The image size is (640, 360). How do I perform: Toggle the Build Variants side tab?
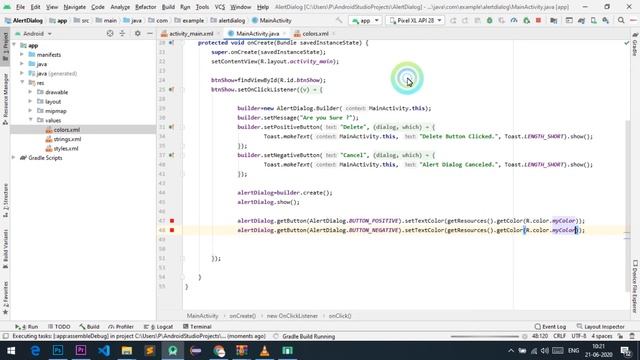[5, 249]
